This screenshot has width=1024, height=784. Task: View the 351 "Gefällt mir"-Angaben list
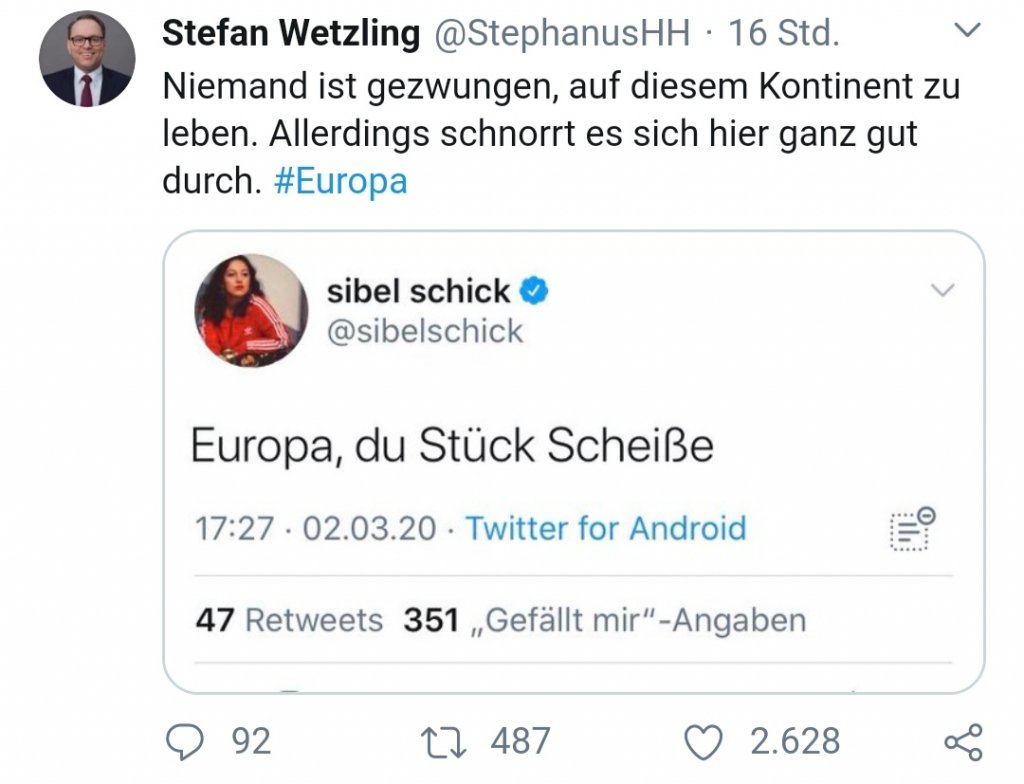pyautogui.click(x=604, y=620)
